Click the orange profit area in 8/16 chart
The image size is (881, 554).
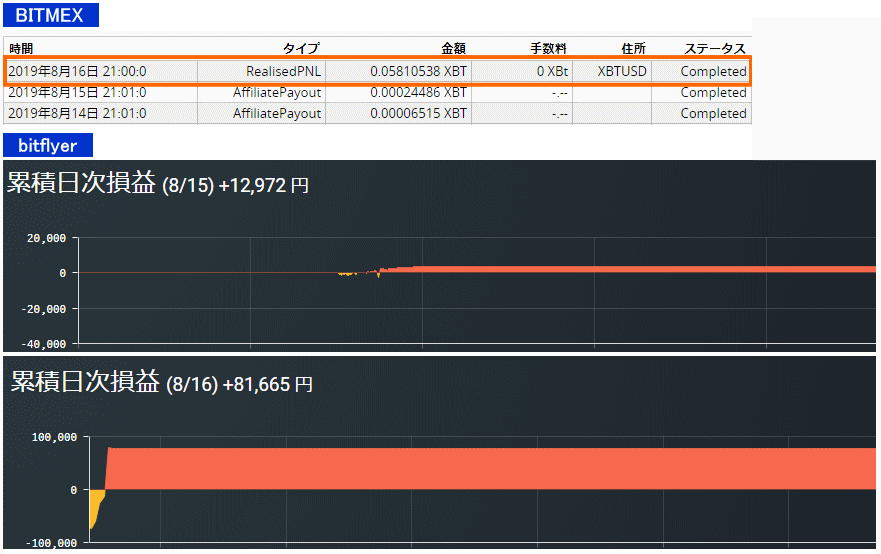[480, 468]
